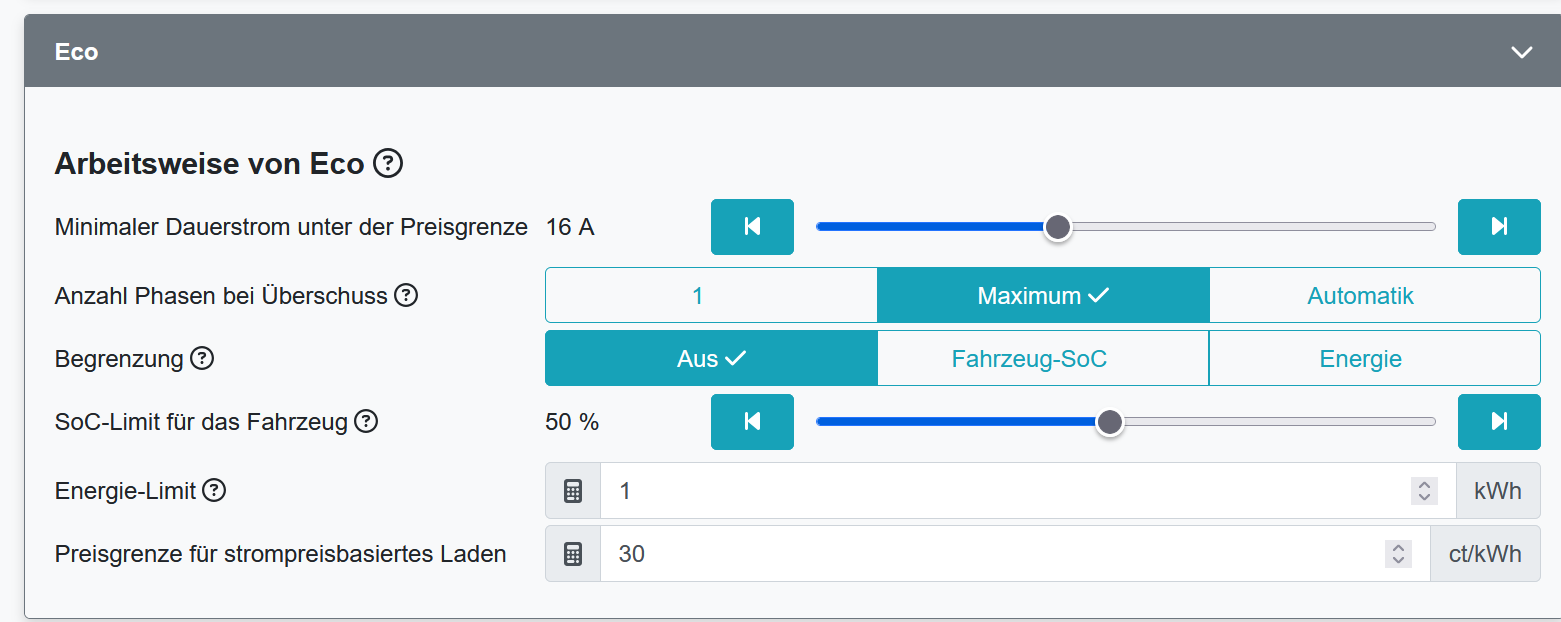This screenshot has height=622, width=1561.
Task: Increase Minimaler Dauerstrom with the skip-forward button
Action: tap(1498, 227)
